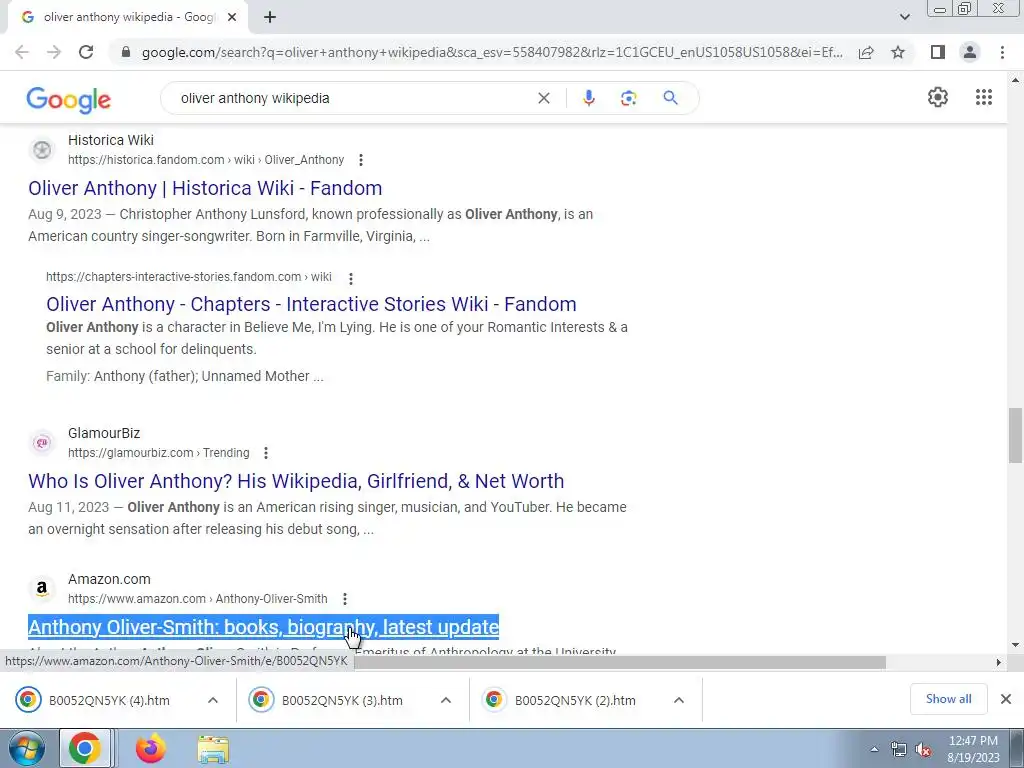
Task: Expand options for B0052QN5YK (2).htm download
Action: pos(679,700)
